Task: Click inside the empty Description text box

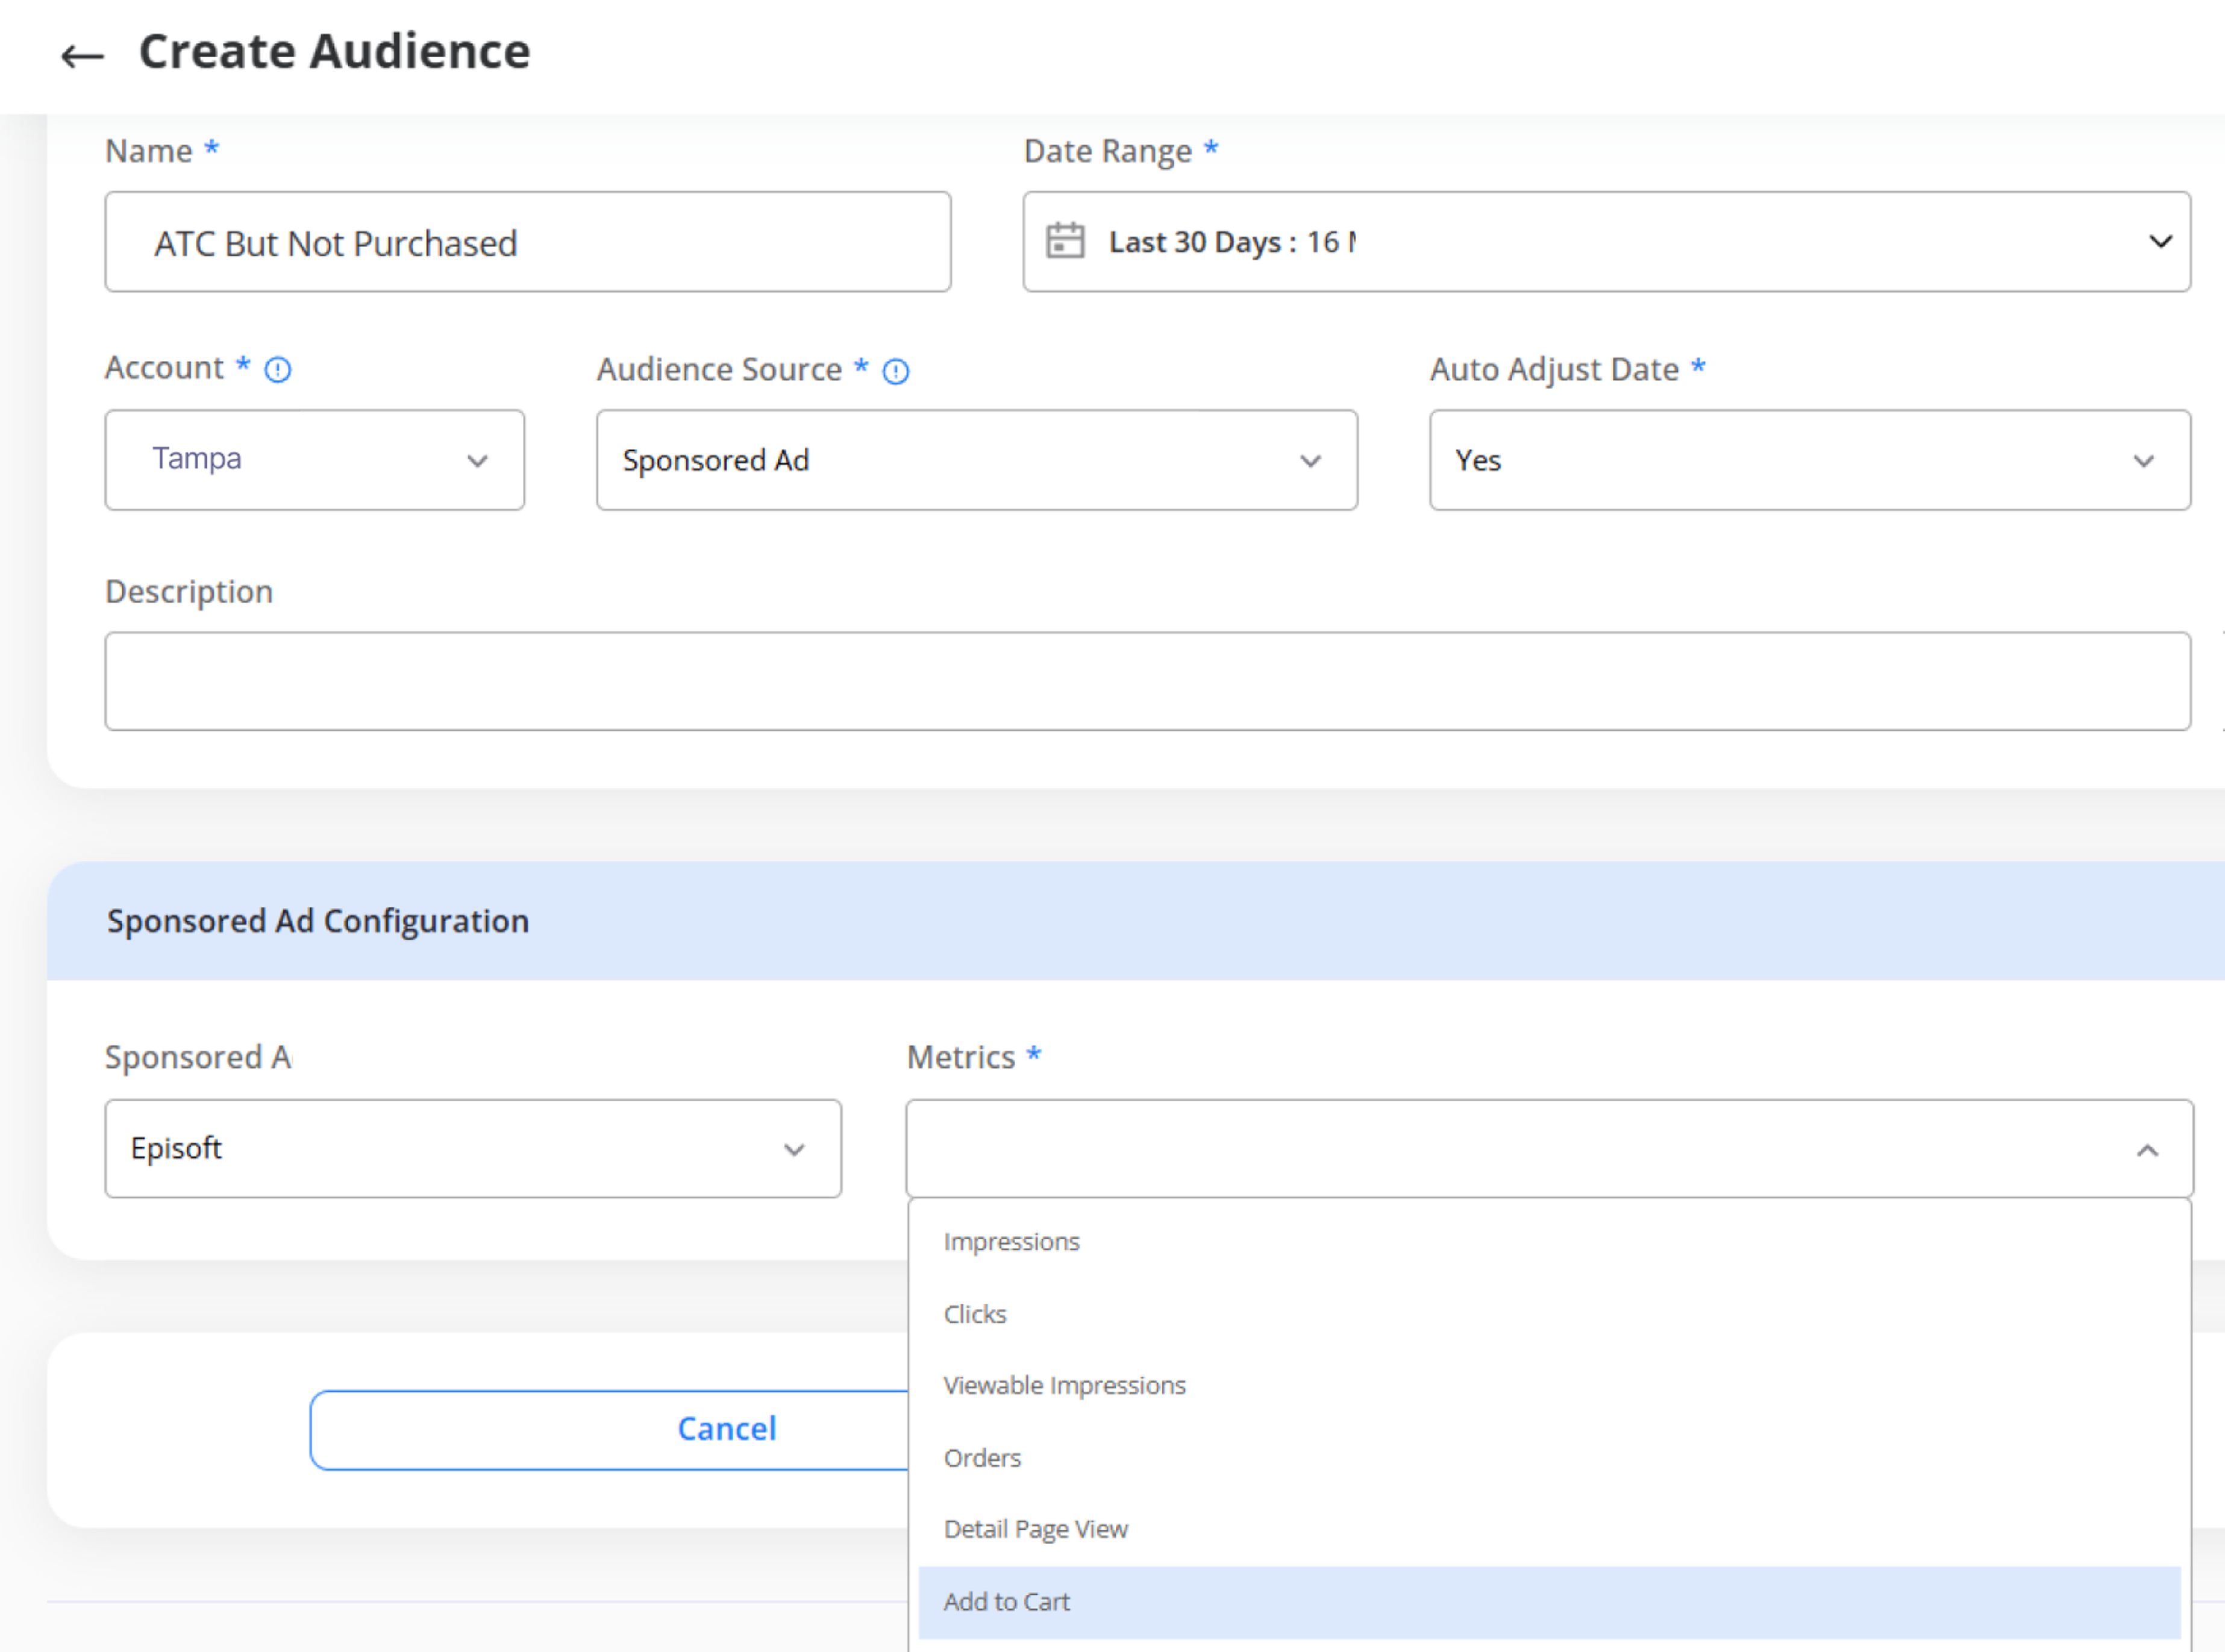Action: point(1147,681)
